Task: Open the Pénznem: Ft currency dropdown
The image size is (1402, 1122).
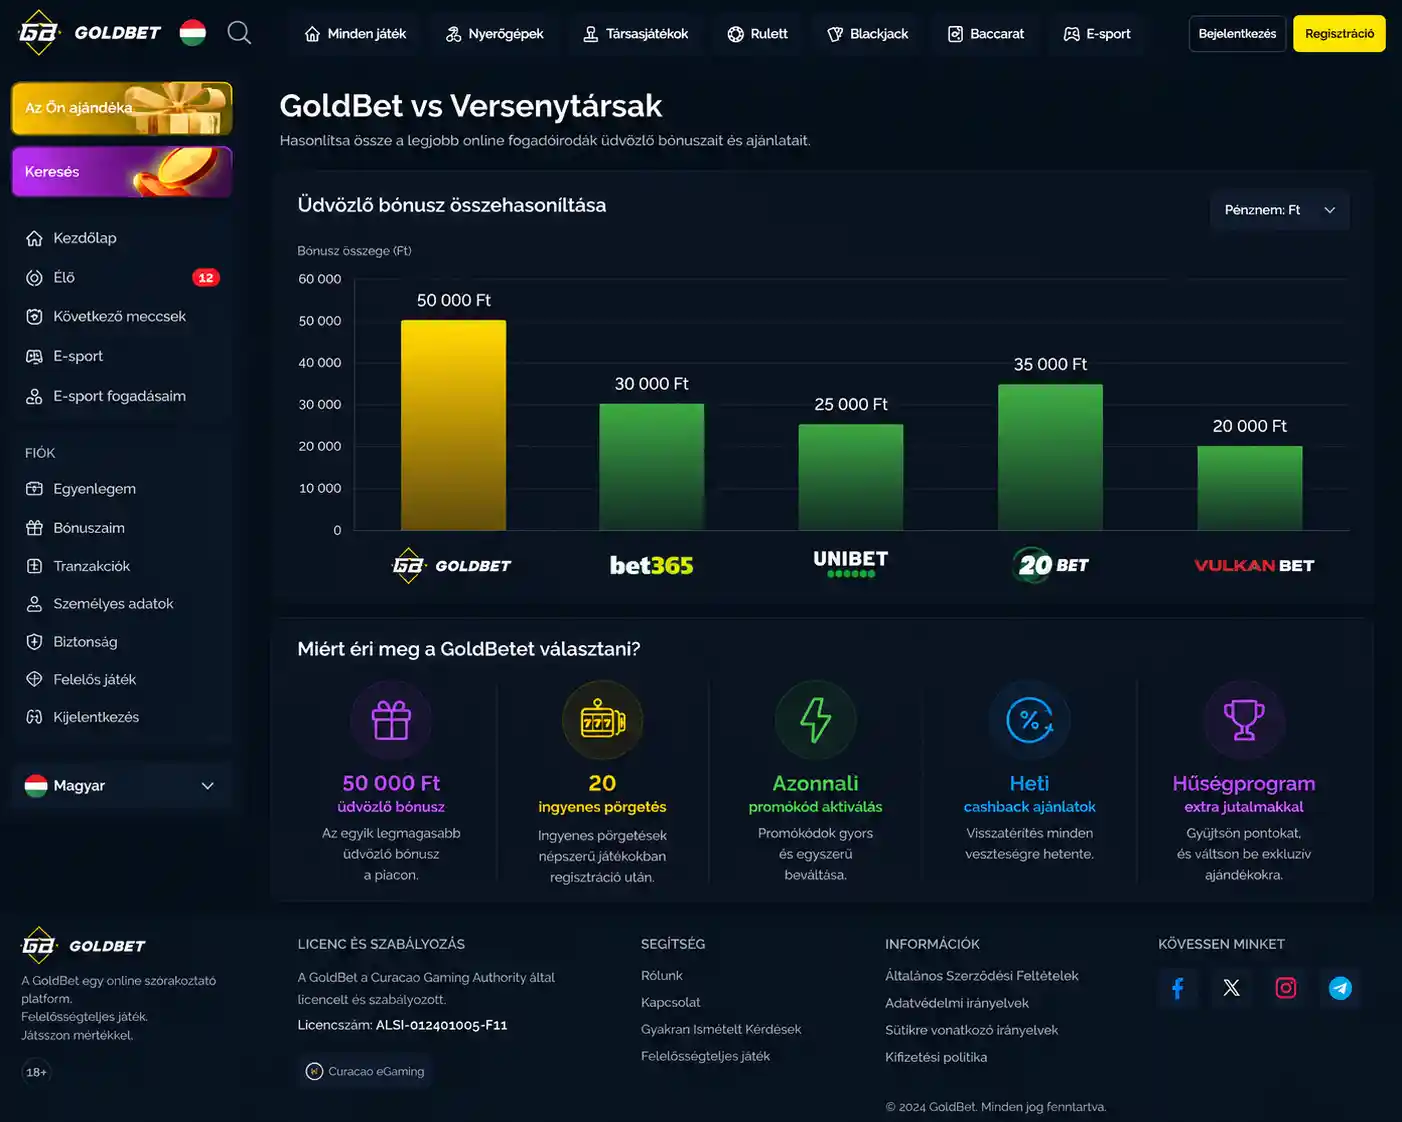Action: coord(1280,210)
